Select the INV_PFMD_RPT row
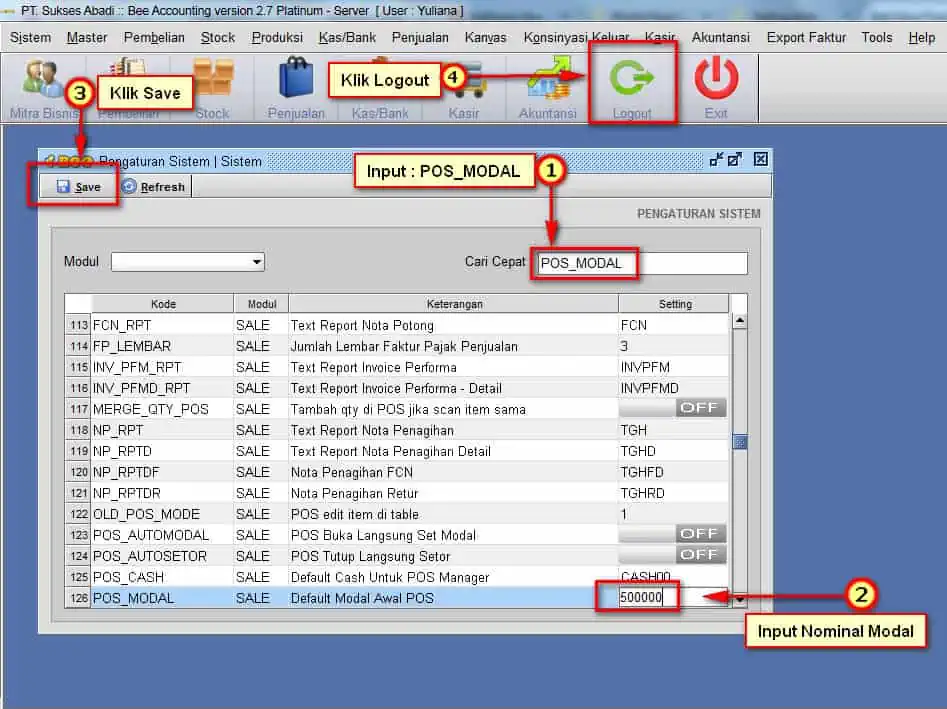The height and width of the screenshot is (709, 947). pos(397,388)
